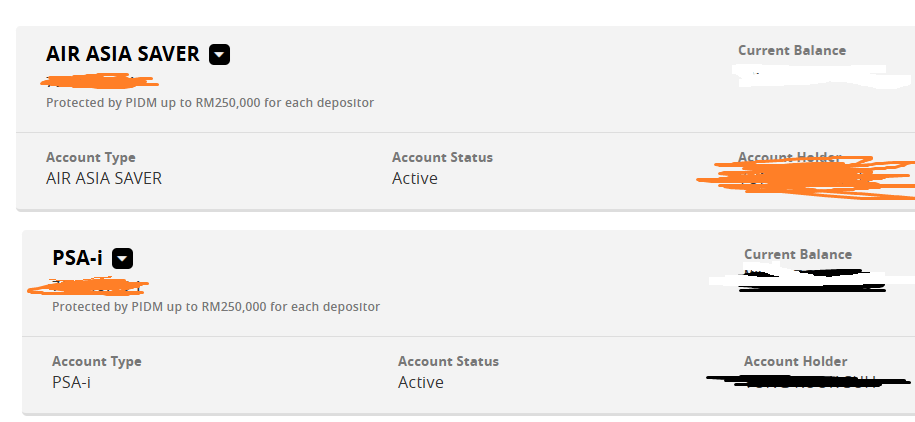Select the AIR ASIA SAVER account heading
The image size is (915, 422).
coord(123,54)
